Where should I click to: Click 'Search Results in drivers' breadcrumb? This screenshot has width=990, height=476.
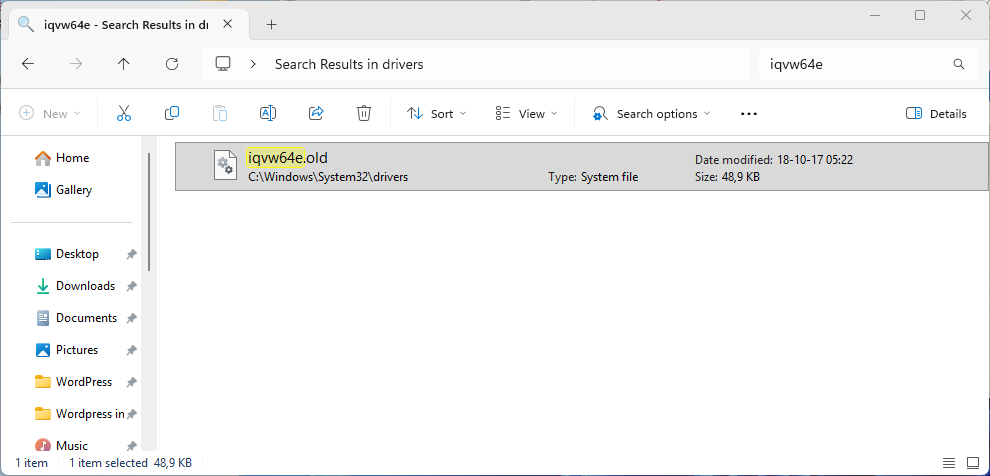349,64
